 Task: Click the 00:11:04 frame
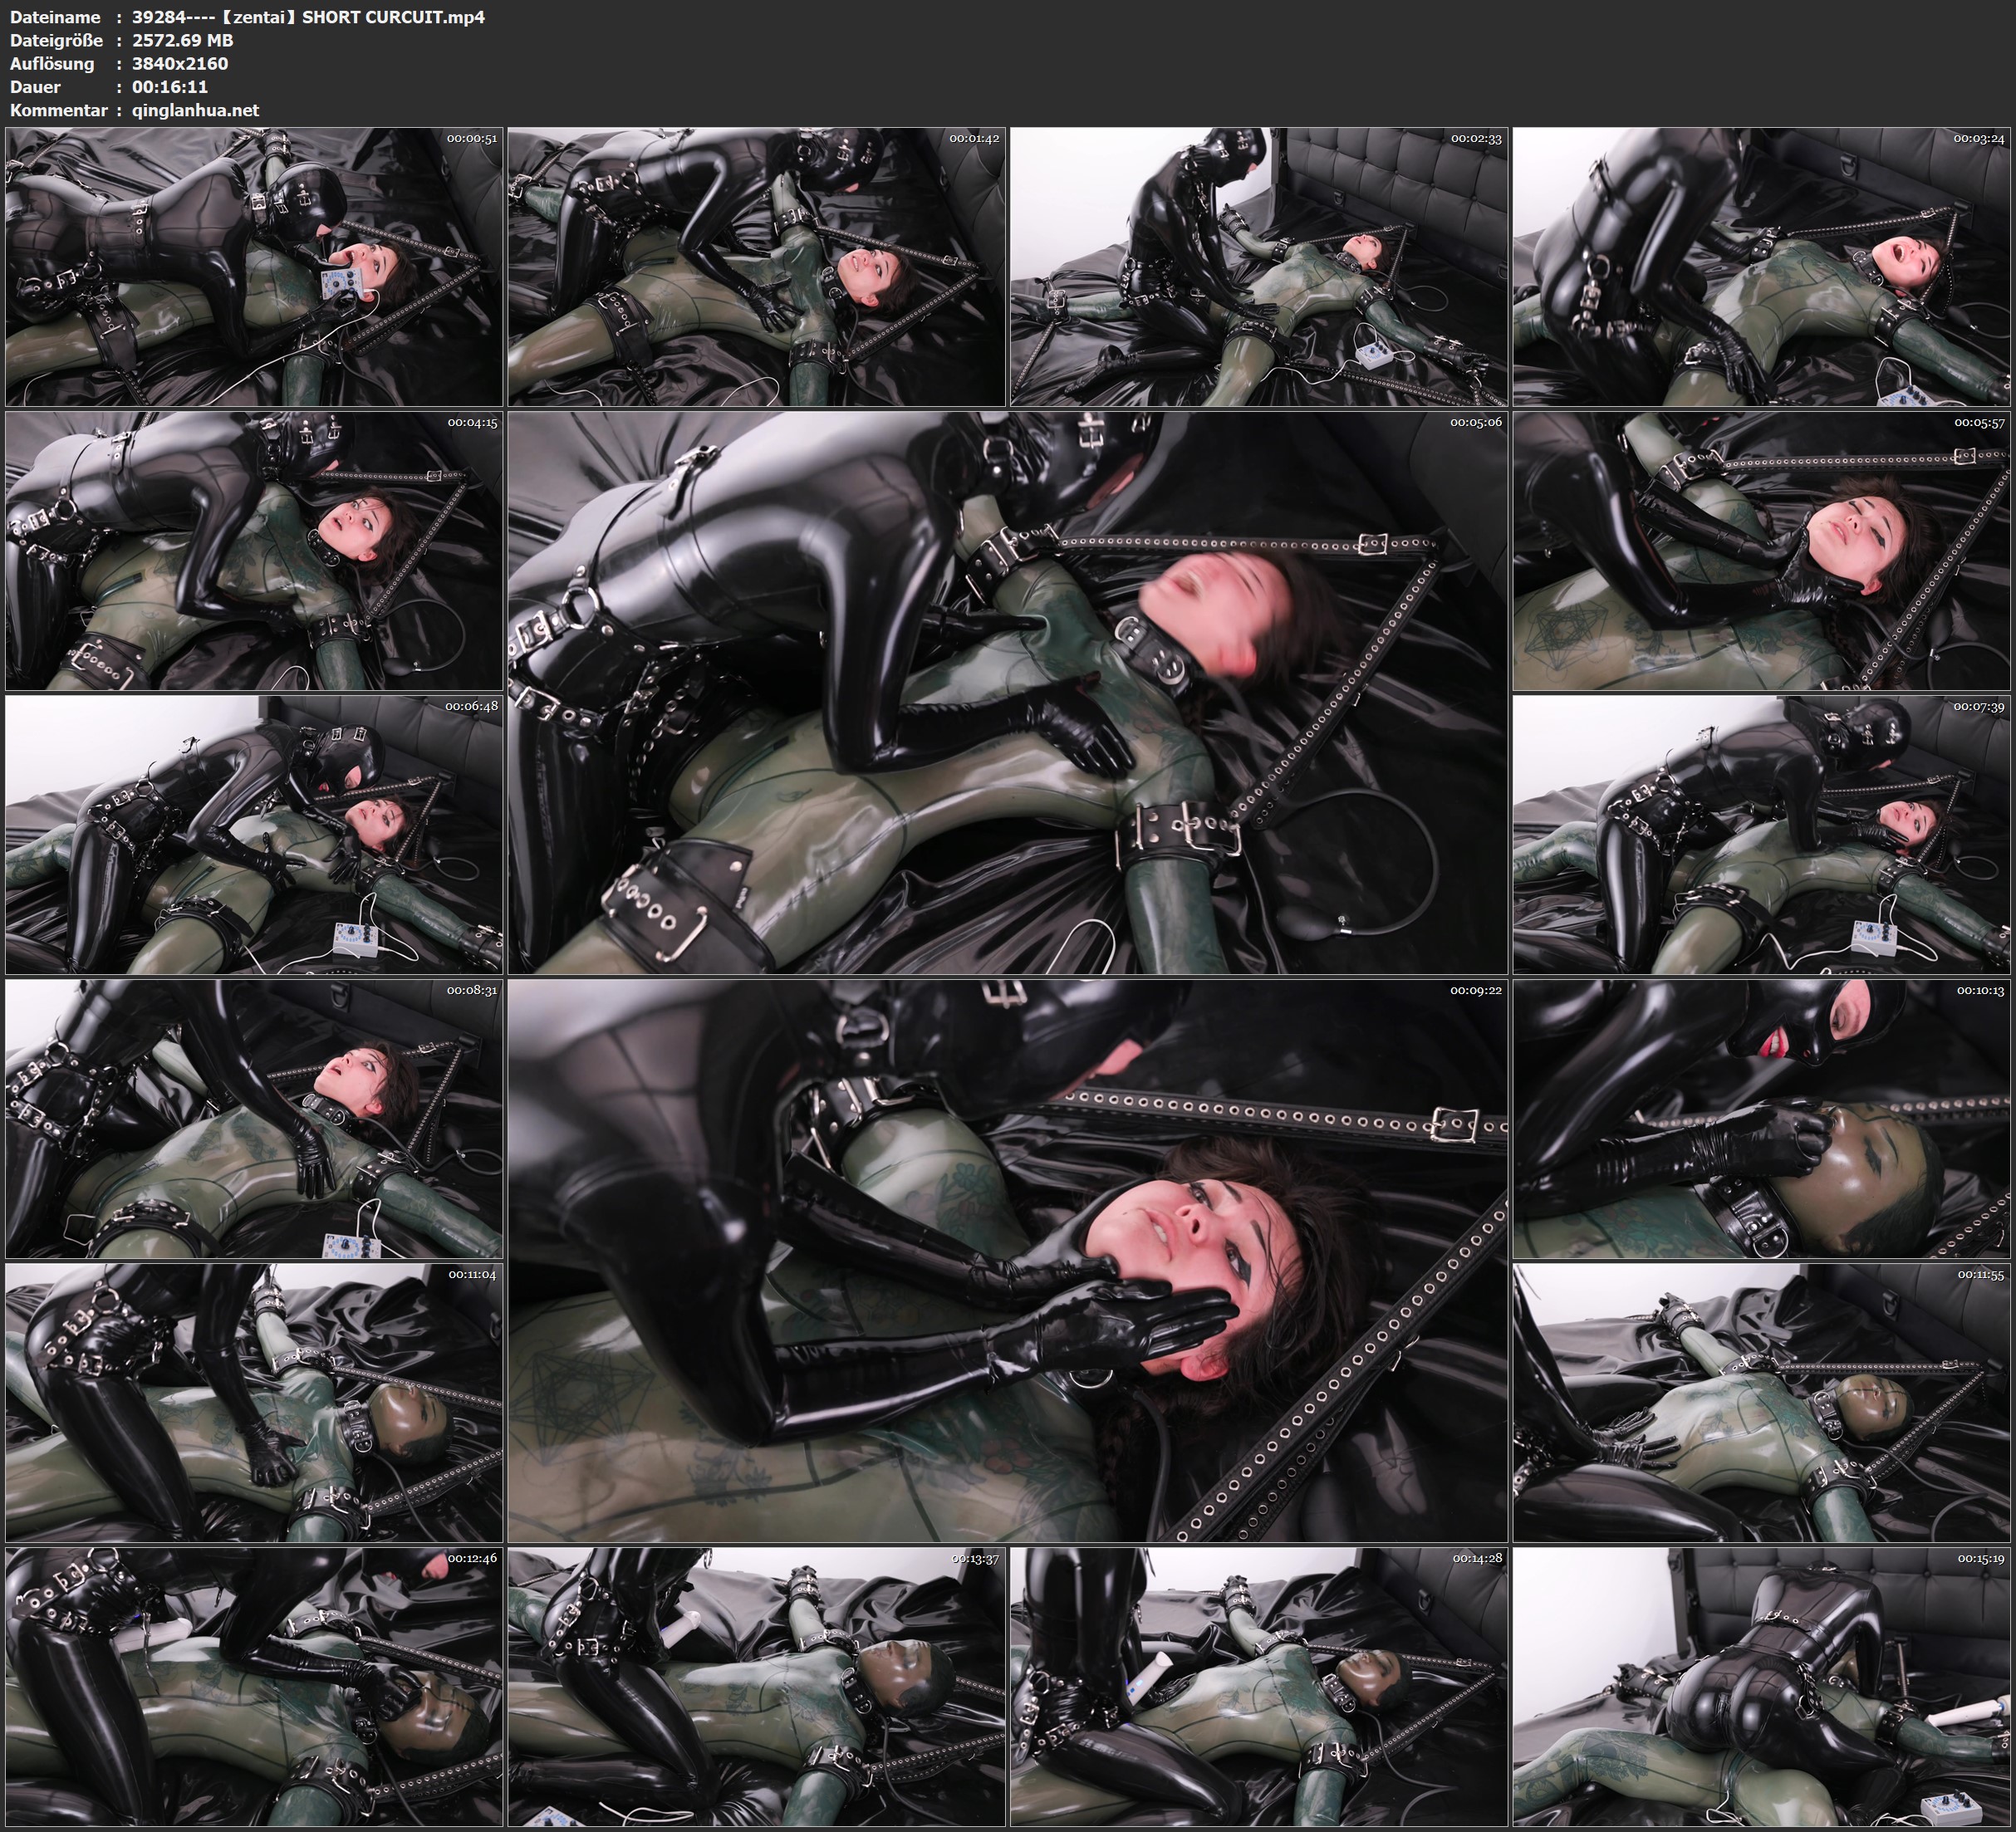(253, 1402)
